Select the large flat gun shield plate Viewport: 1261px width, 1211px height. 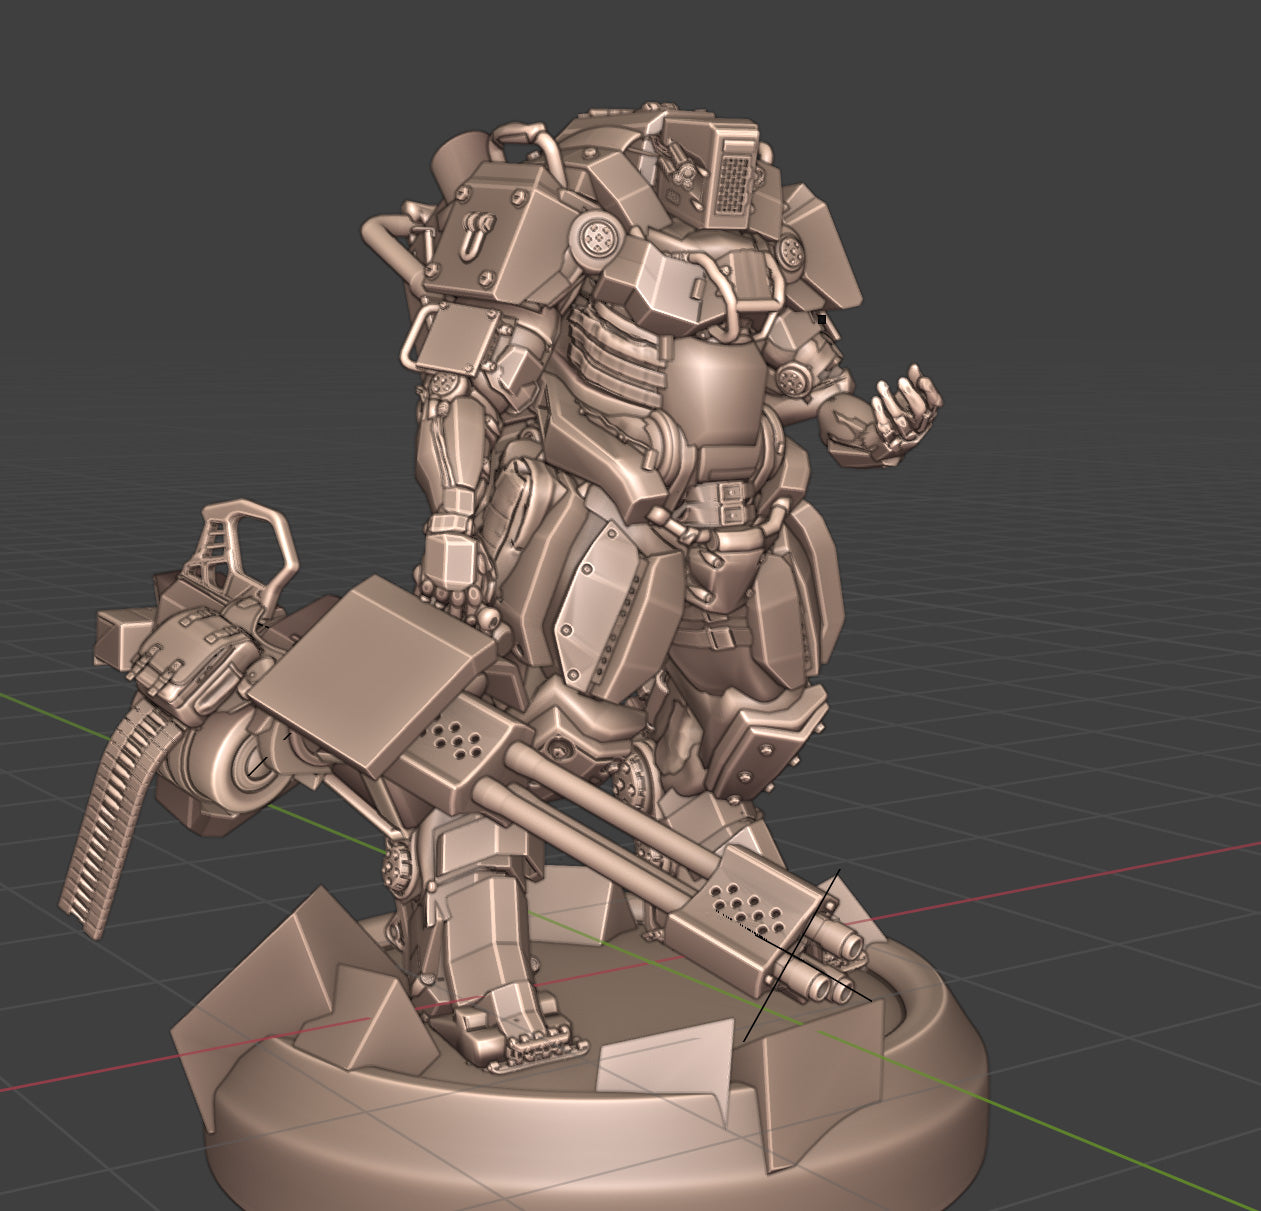pyautogui.click(x=375, y=670)
